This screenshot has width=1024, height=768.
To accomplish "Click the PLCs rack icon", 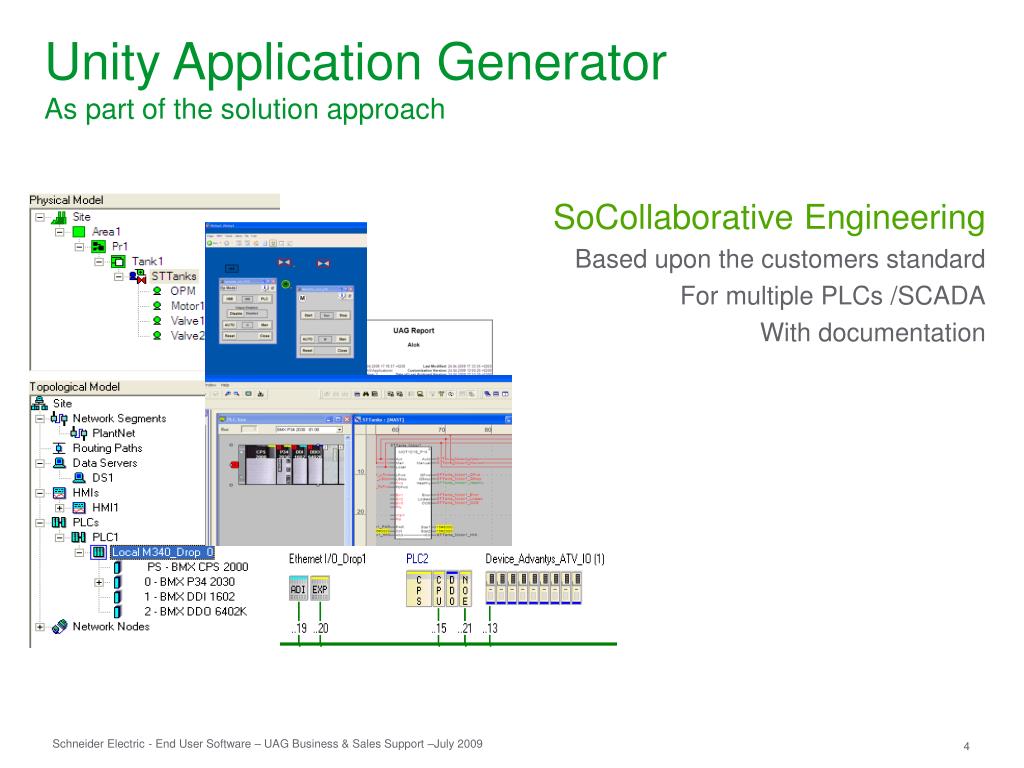I will (x=59, y=522).
